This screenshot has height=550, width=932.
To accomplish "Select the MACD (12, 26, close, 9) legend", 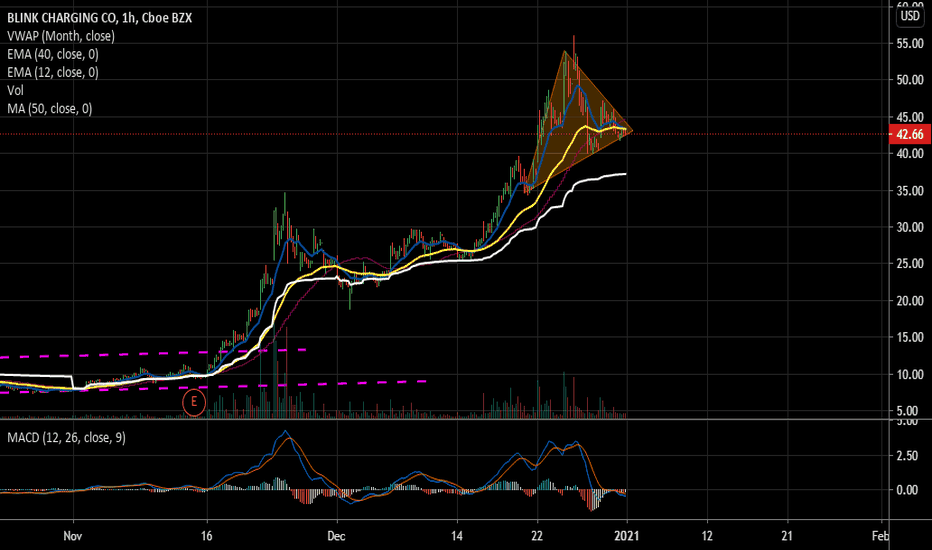I will [66, 438].
